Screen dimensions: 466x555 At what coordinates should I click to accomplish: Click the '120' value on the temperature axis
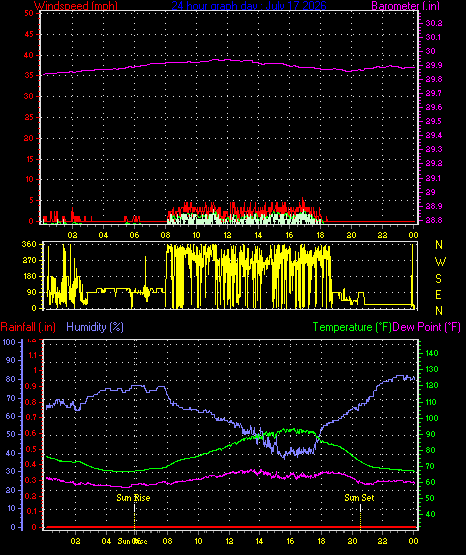pos(431,385)
